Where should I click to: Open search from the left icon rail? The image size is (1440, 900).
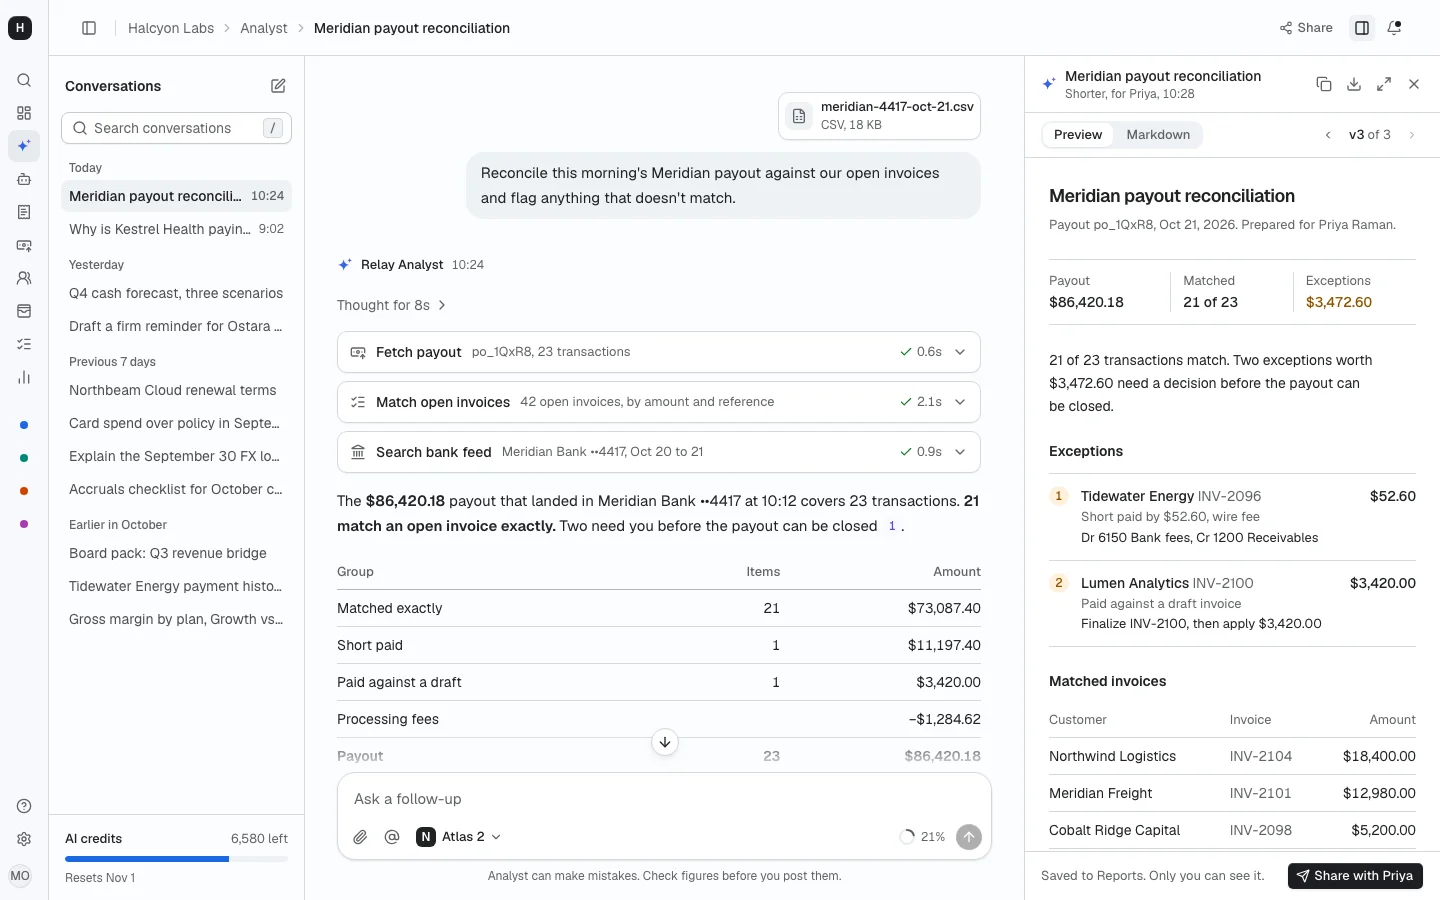(24, 80)
